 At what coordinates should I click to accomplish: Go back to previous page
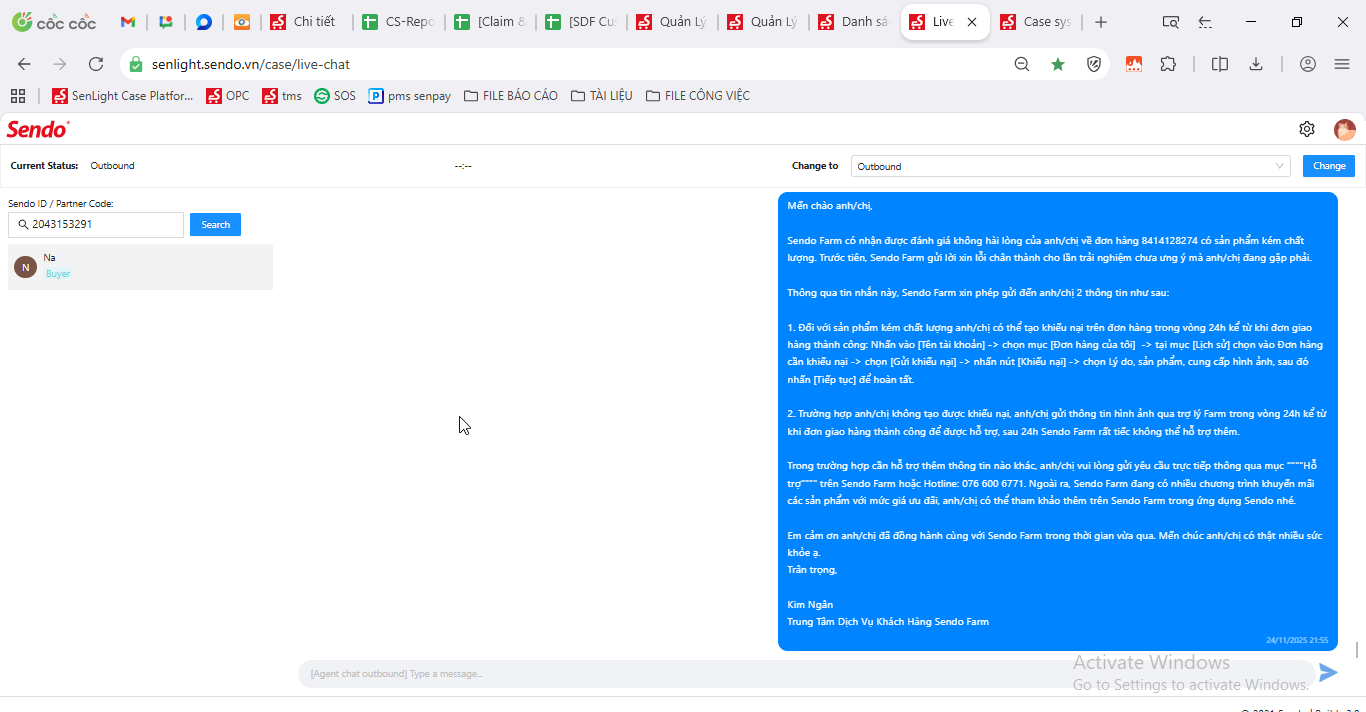click(x=24, y=64)
